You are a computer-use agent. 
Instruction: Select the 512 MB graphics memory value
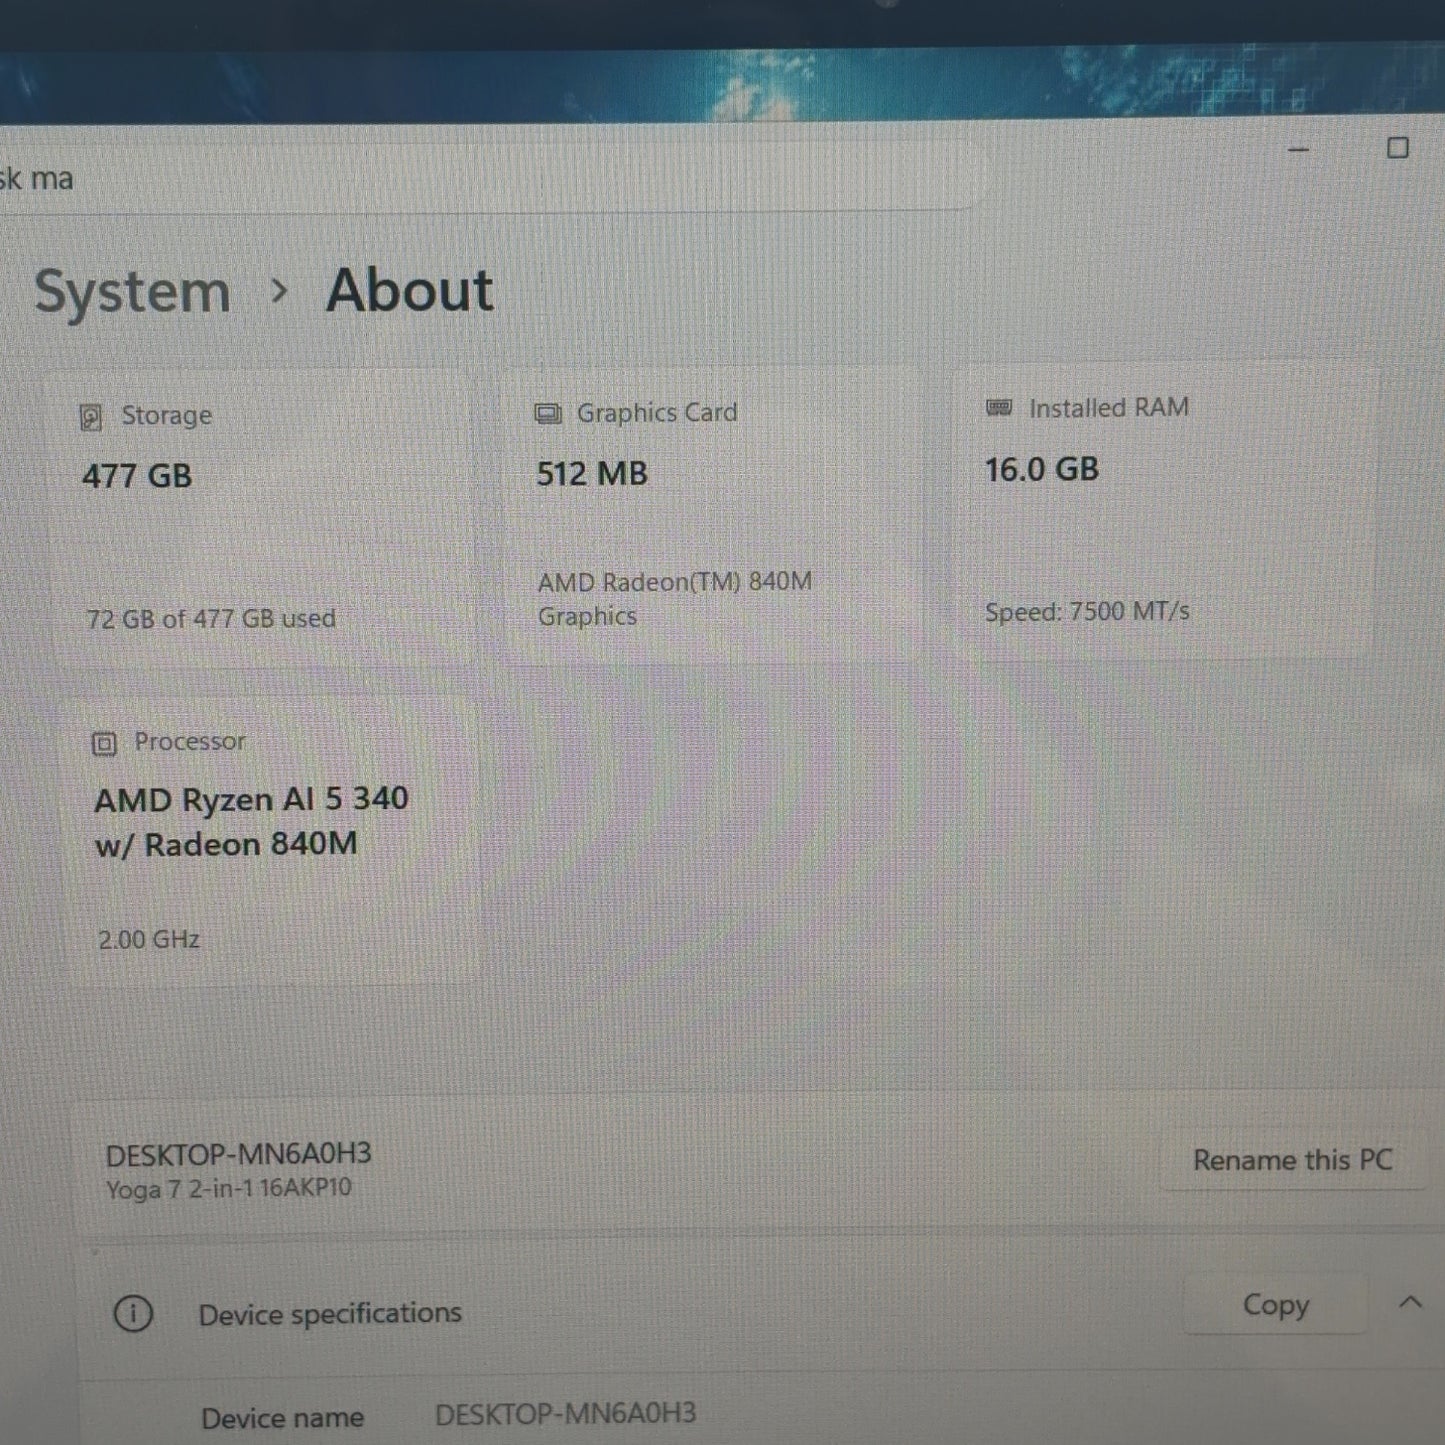[x=592, y=474]
